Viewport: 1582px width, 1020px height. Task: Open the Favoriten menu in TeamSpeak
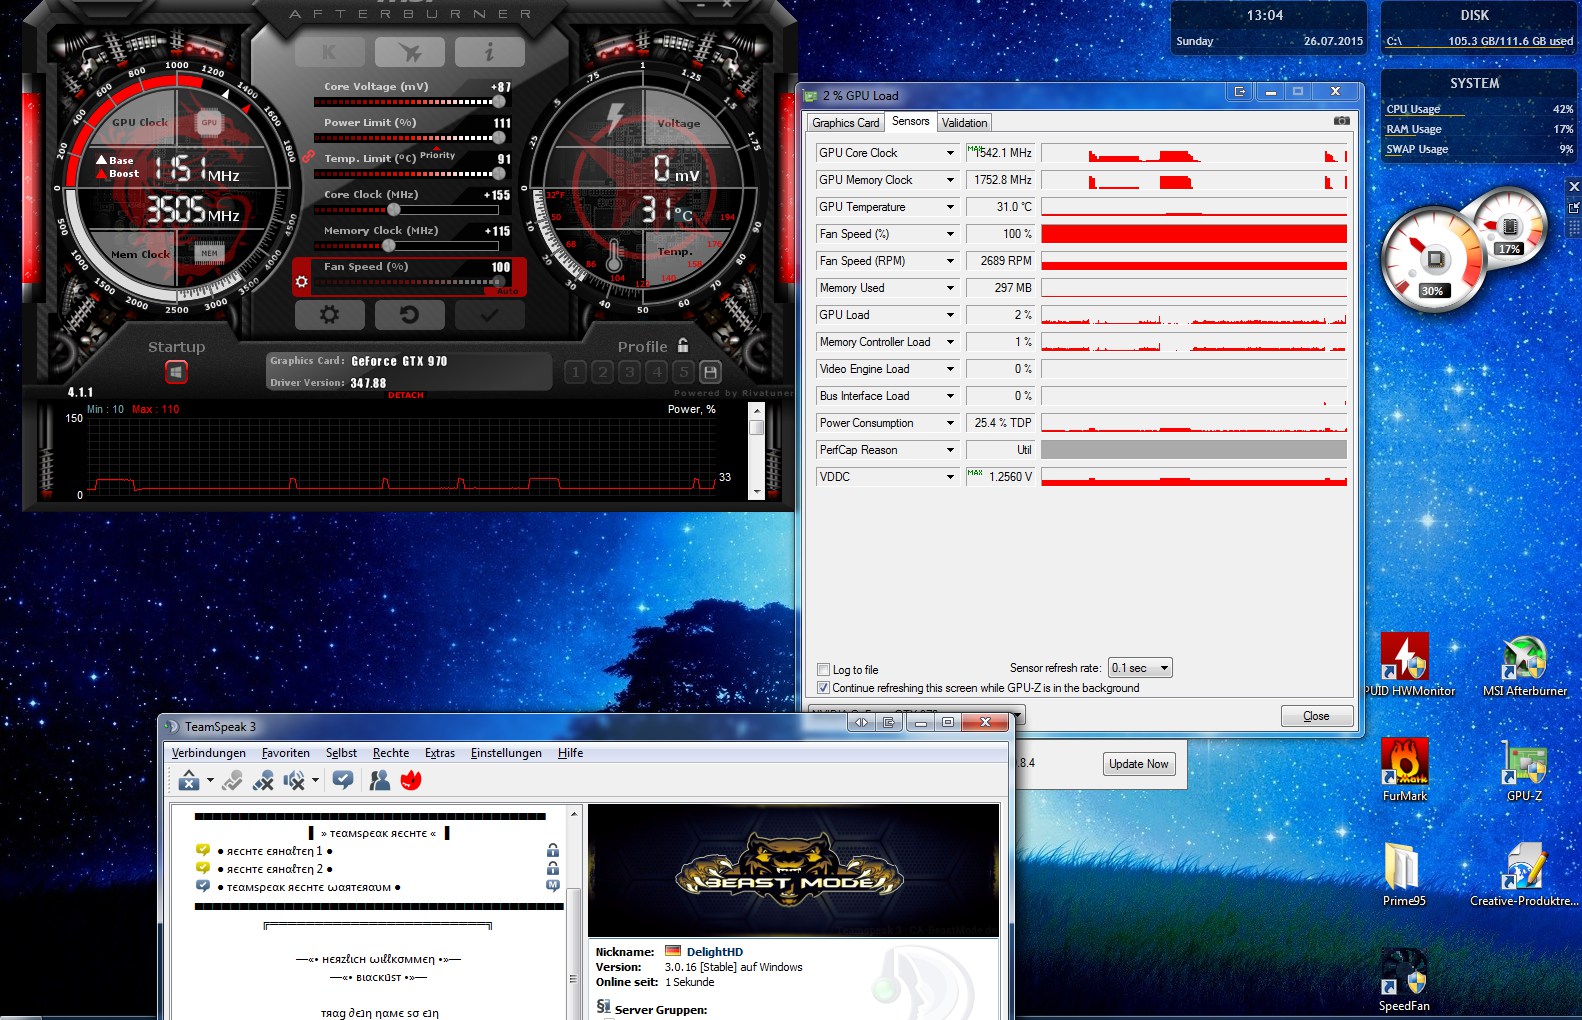[286, 753]
